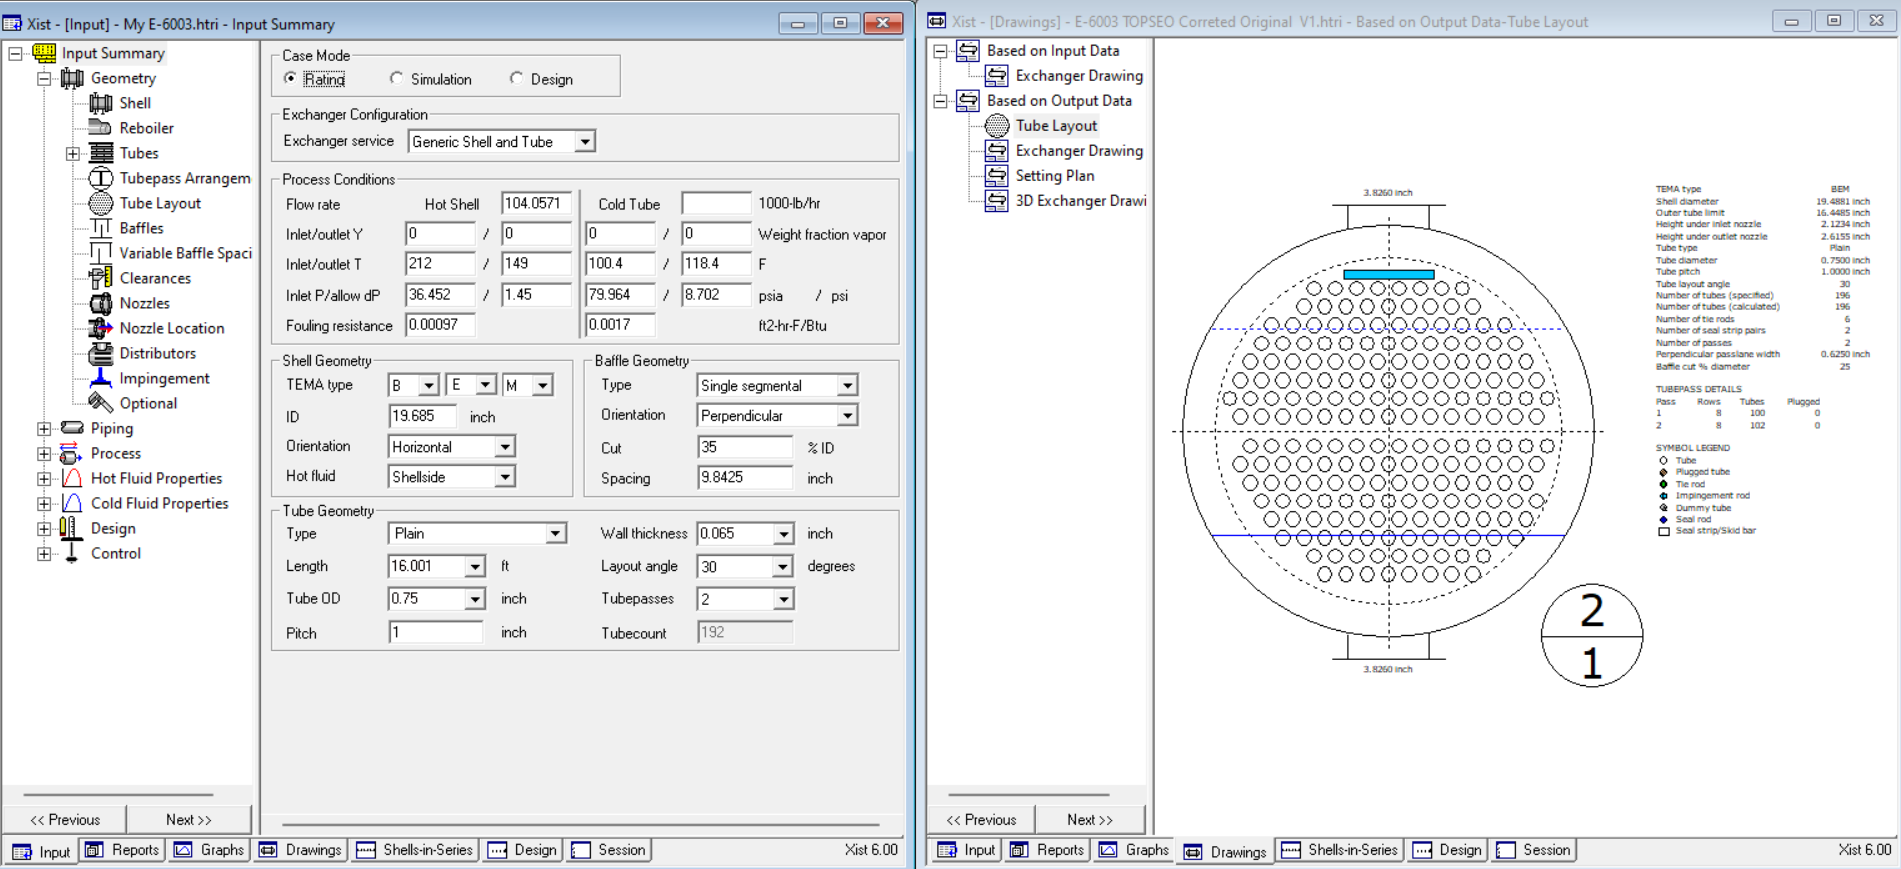Image resolution: width=1901 pixels, height=869 pixels.
Task: Open Shells-in-Series tab in Drawings window
Action: click(x=1340, y=850)
